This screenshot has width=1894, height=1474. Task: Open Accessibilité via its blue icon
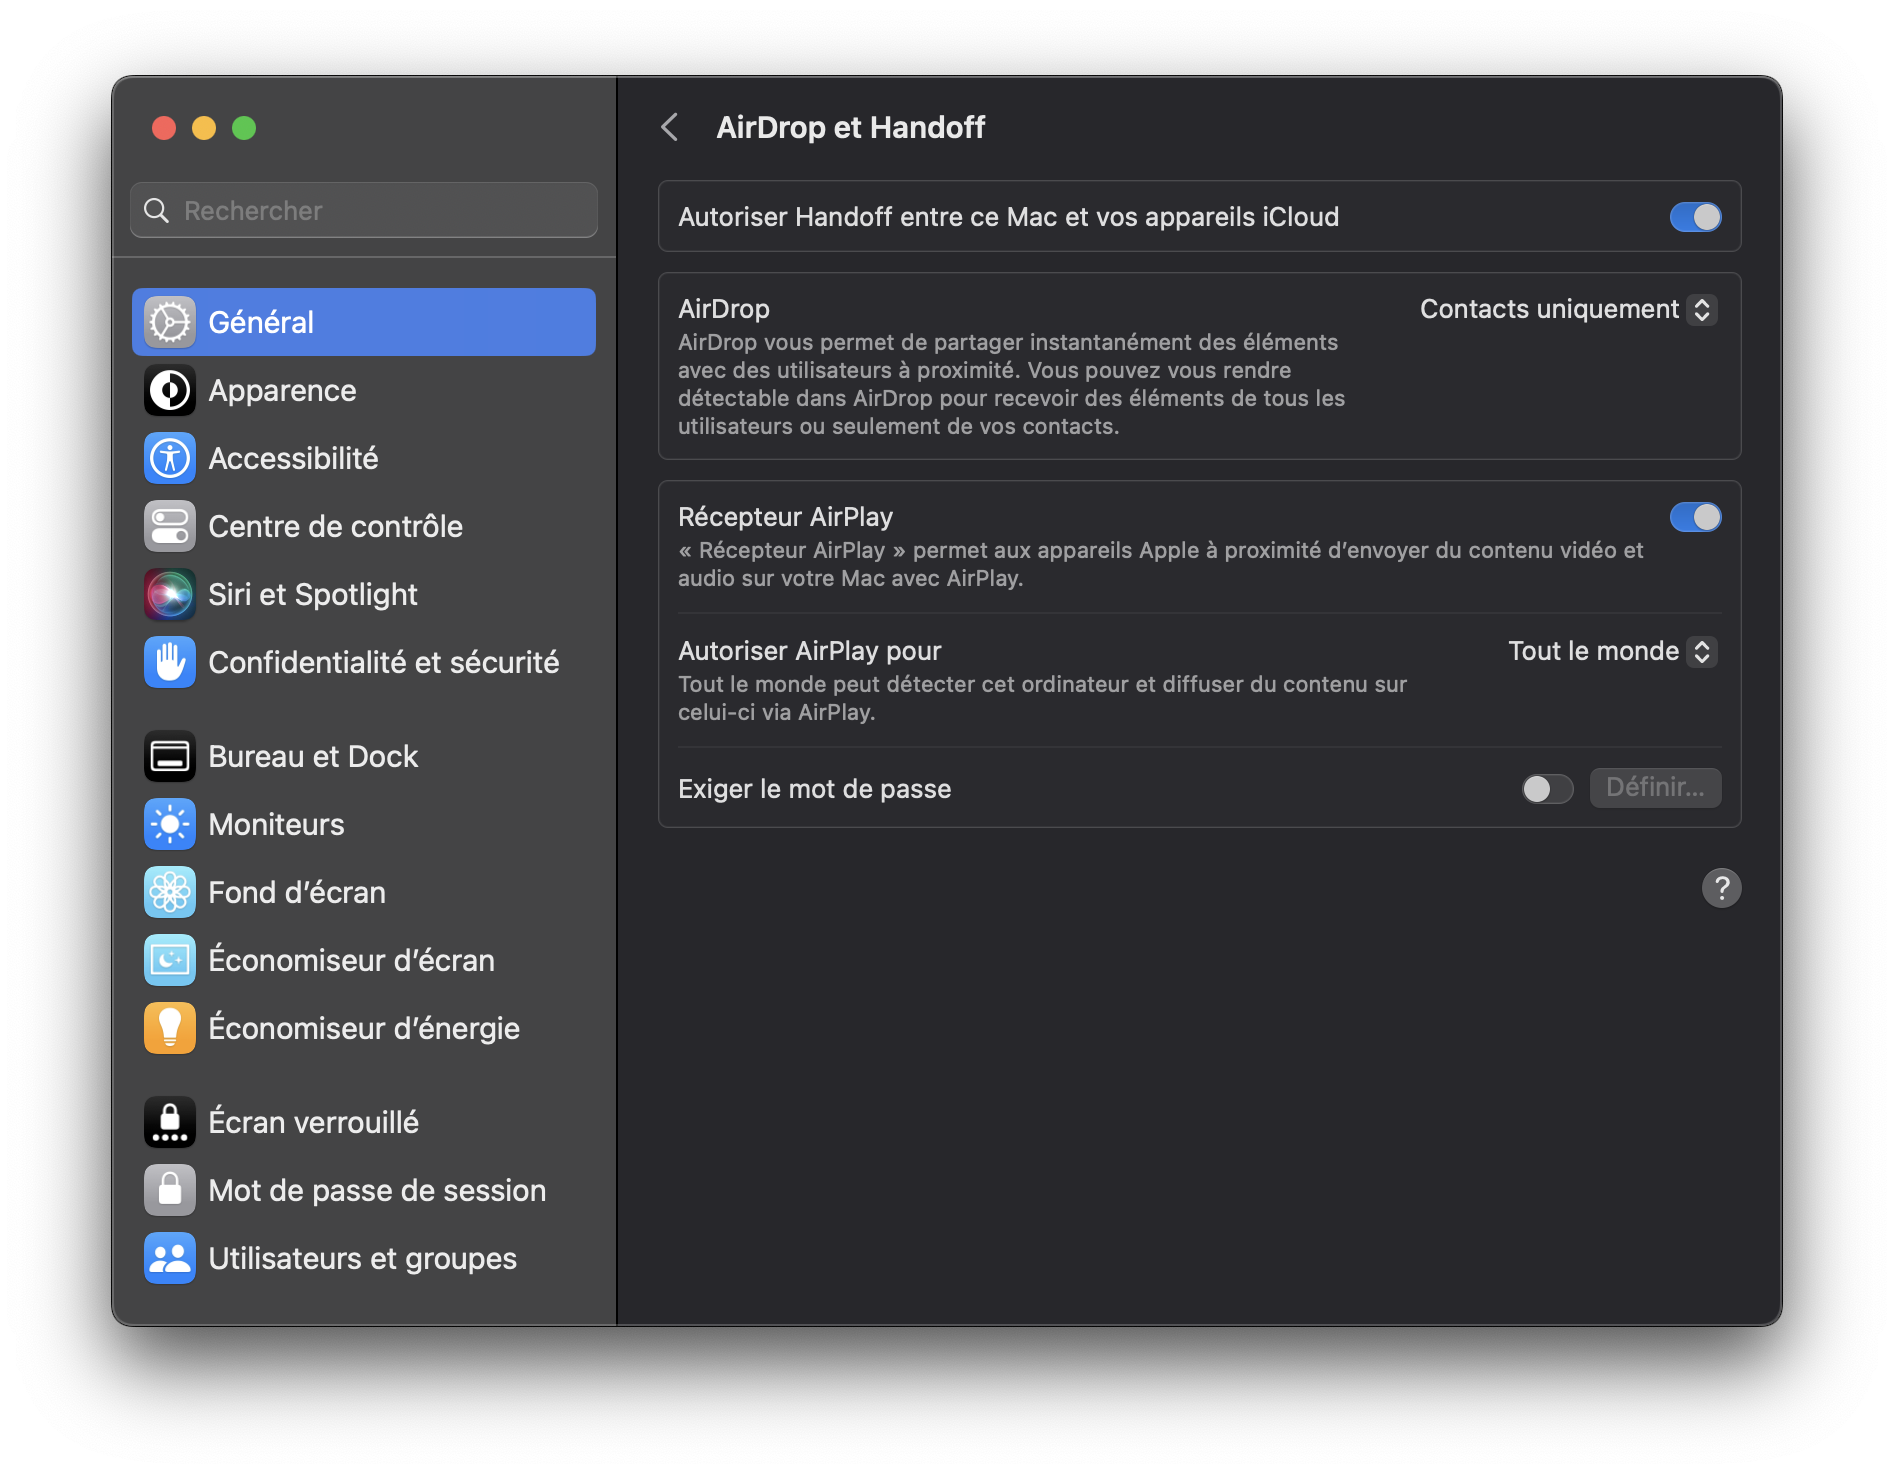click(x=170, y=458)
